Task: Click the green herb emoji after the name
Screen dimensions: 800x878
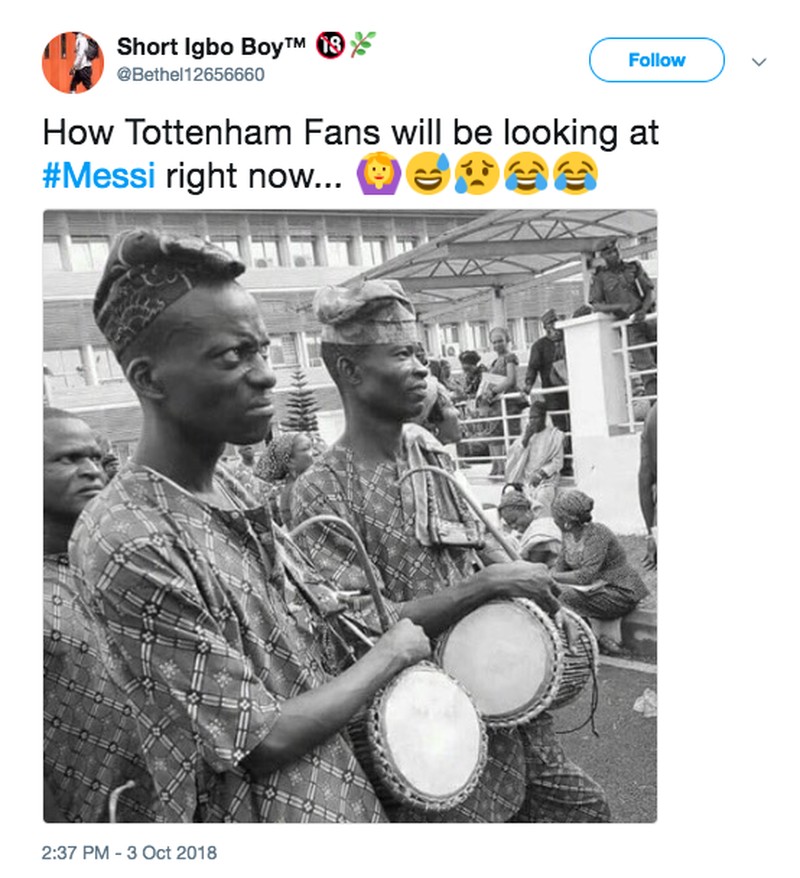Action: [362, 45]
